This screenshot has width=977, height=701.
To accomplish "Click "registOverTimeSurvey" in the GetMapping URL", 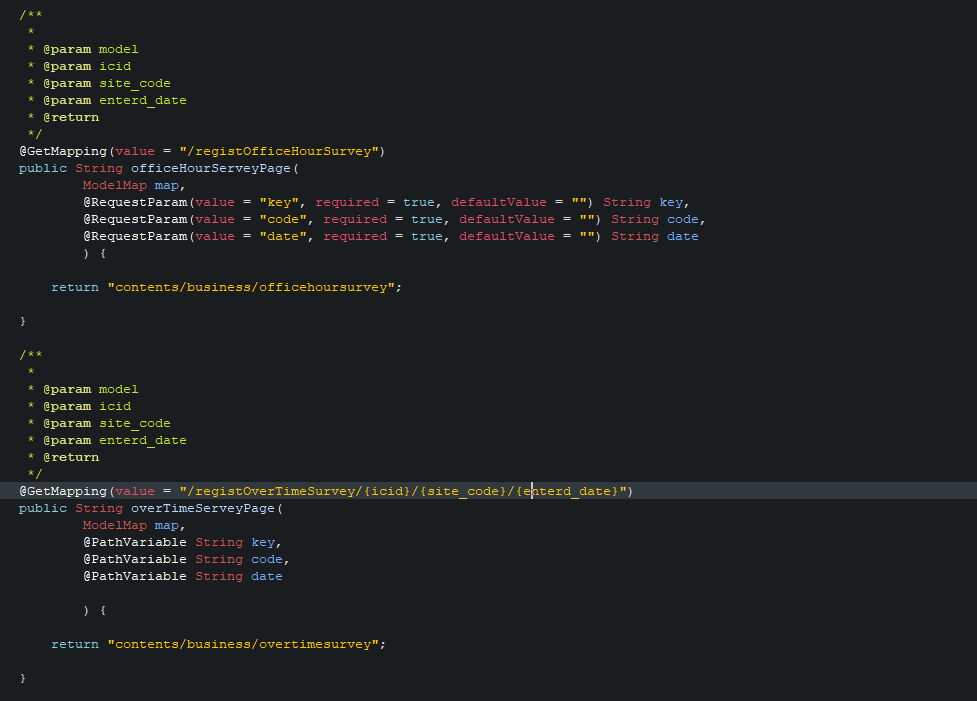I will 275,492.
